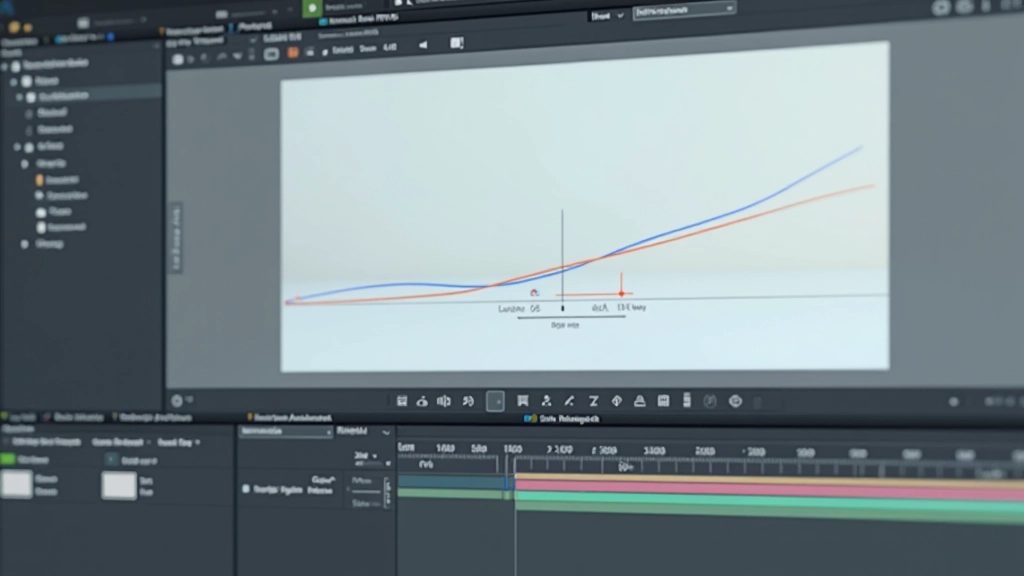1024x576 pixels.
Task: Click the swirl icon in the viewer's bottom toolbar
Action: 468,401
